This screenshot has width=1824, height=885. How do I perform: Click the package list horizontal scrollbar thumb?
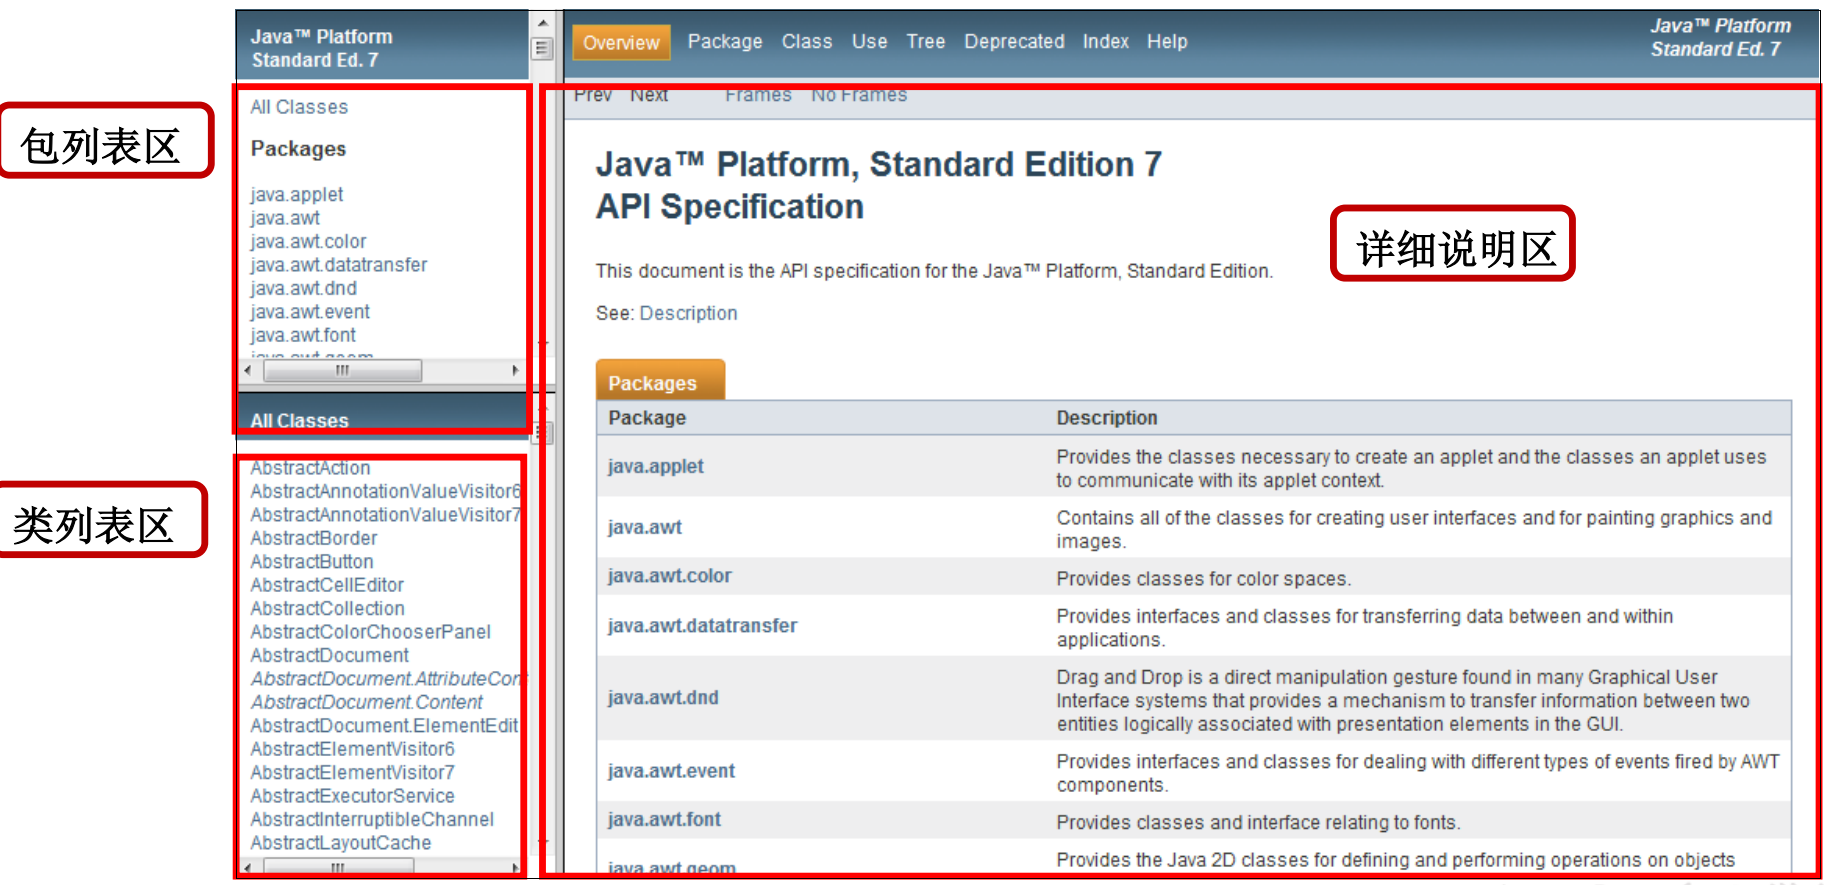(342, 370)
